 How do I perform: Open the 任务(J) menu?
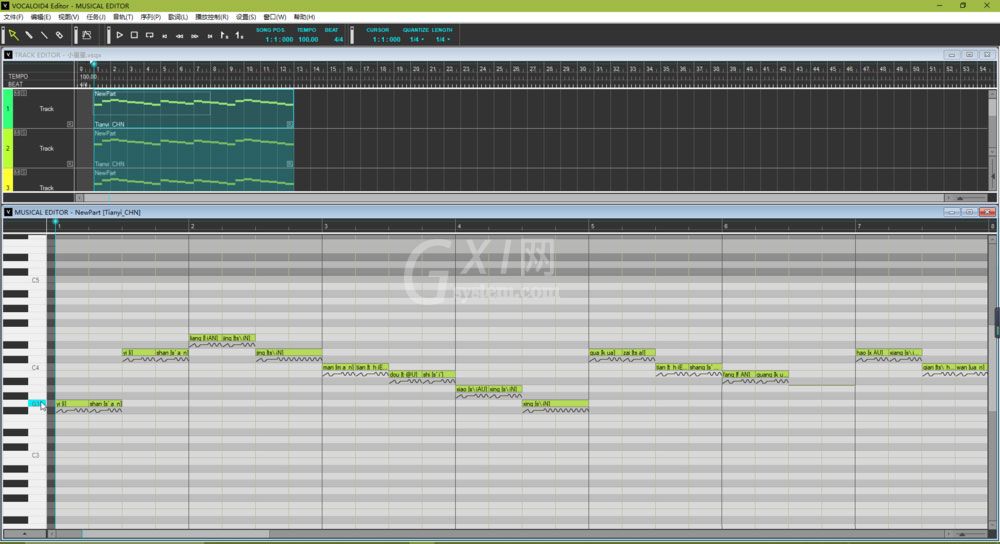96,17
